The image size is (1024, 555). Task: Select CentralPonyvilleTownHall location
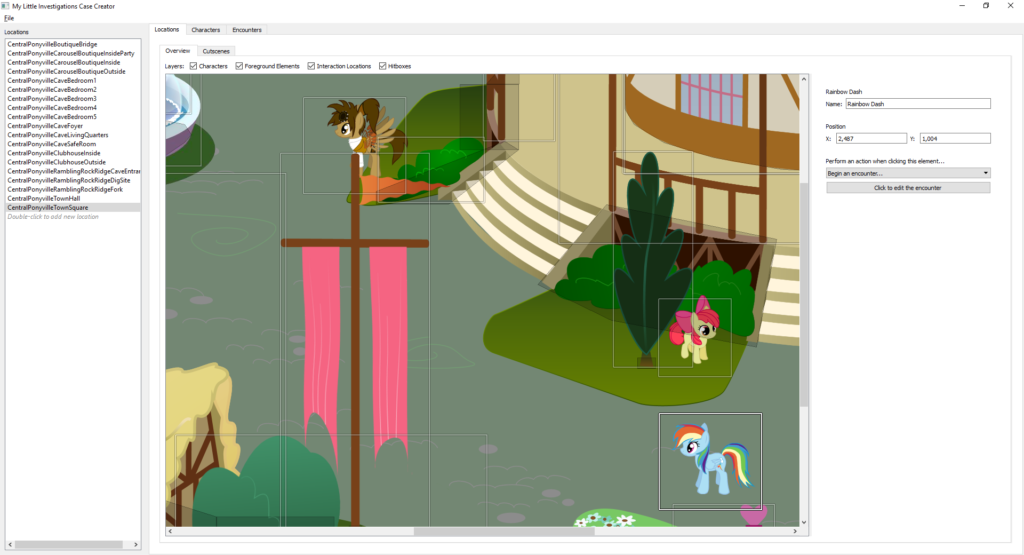point(44,198)
